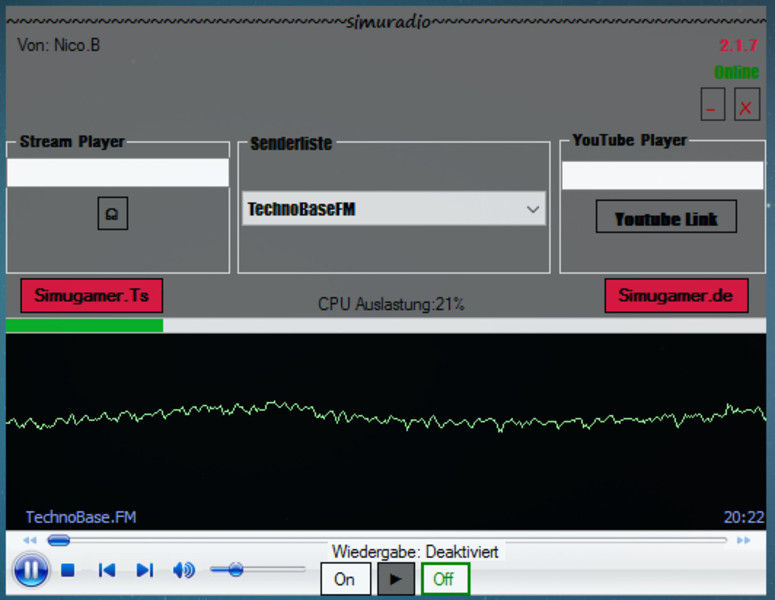
Task: Click the stop playback square icon
Action: coord(68,570)
